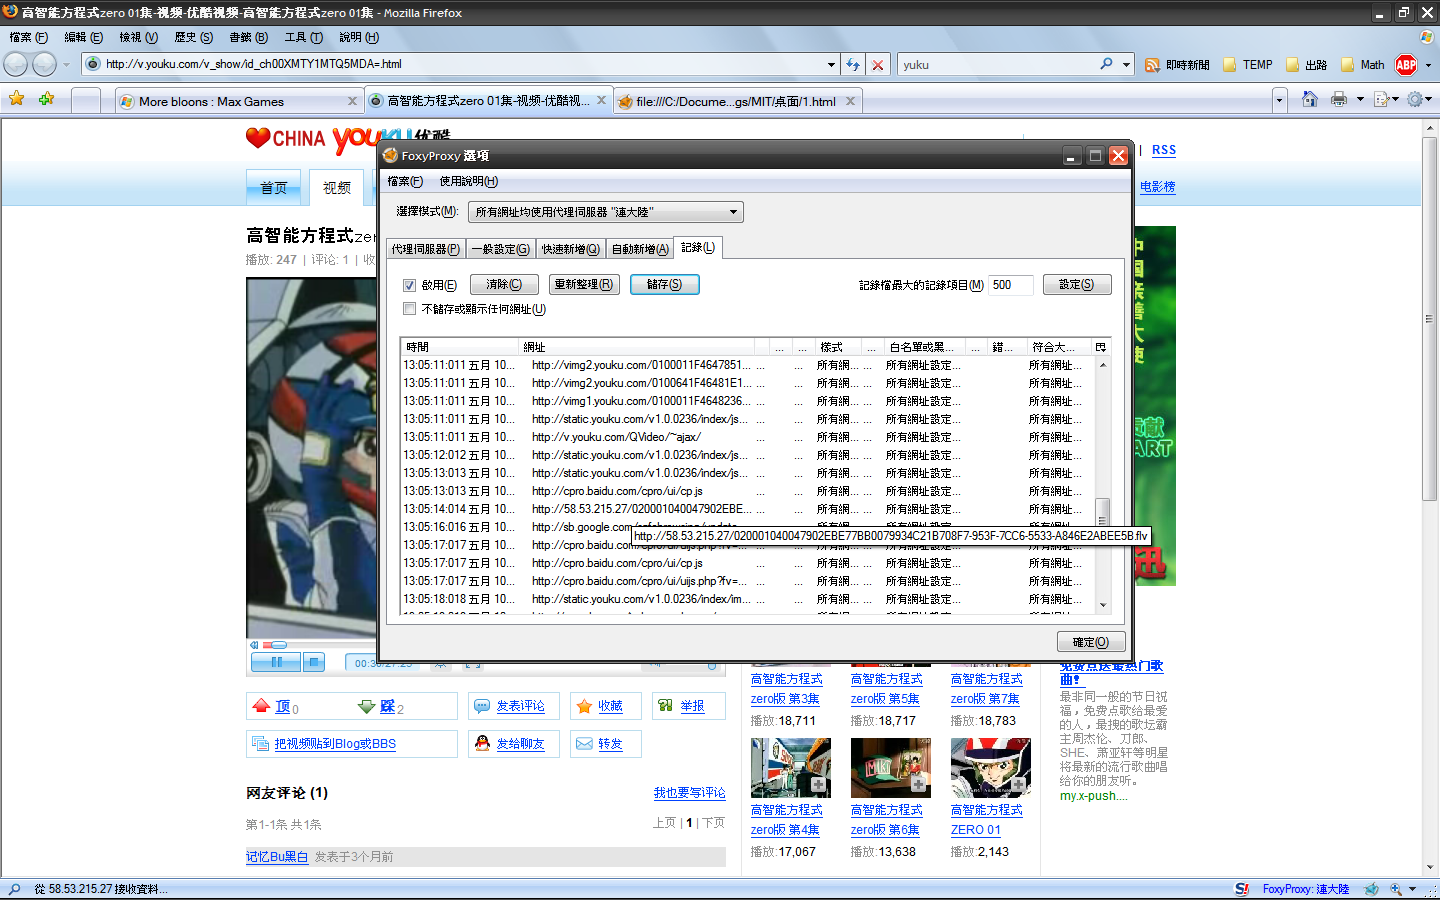Click the page tools gear icon

[x=1415, y=99]
